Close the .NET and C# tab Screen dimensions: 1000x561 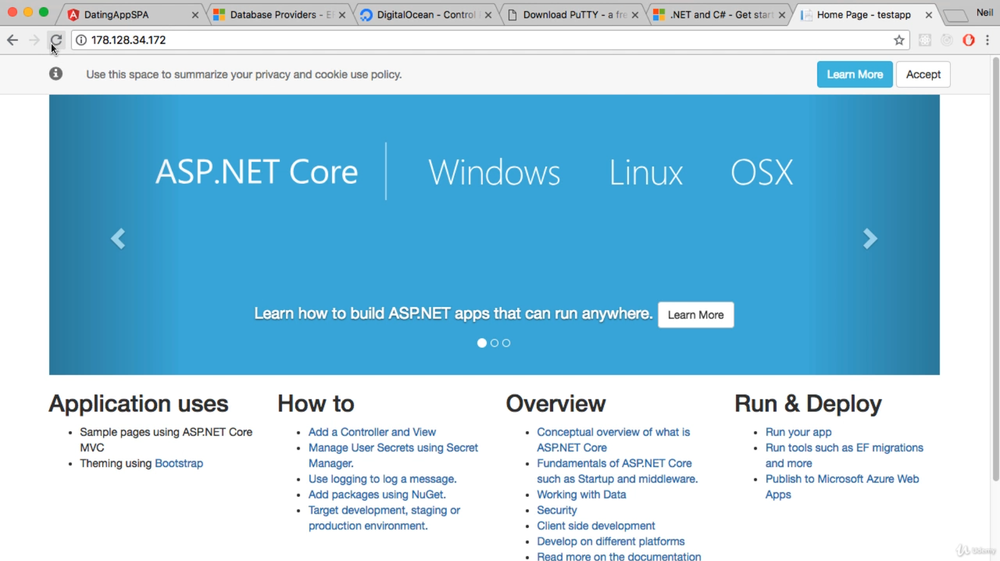click(x=782, y=15)
